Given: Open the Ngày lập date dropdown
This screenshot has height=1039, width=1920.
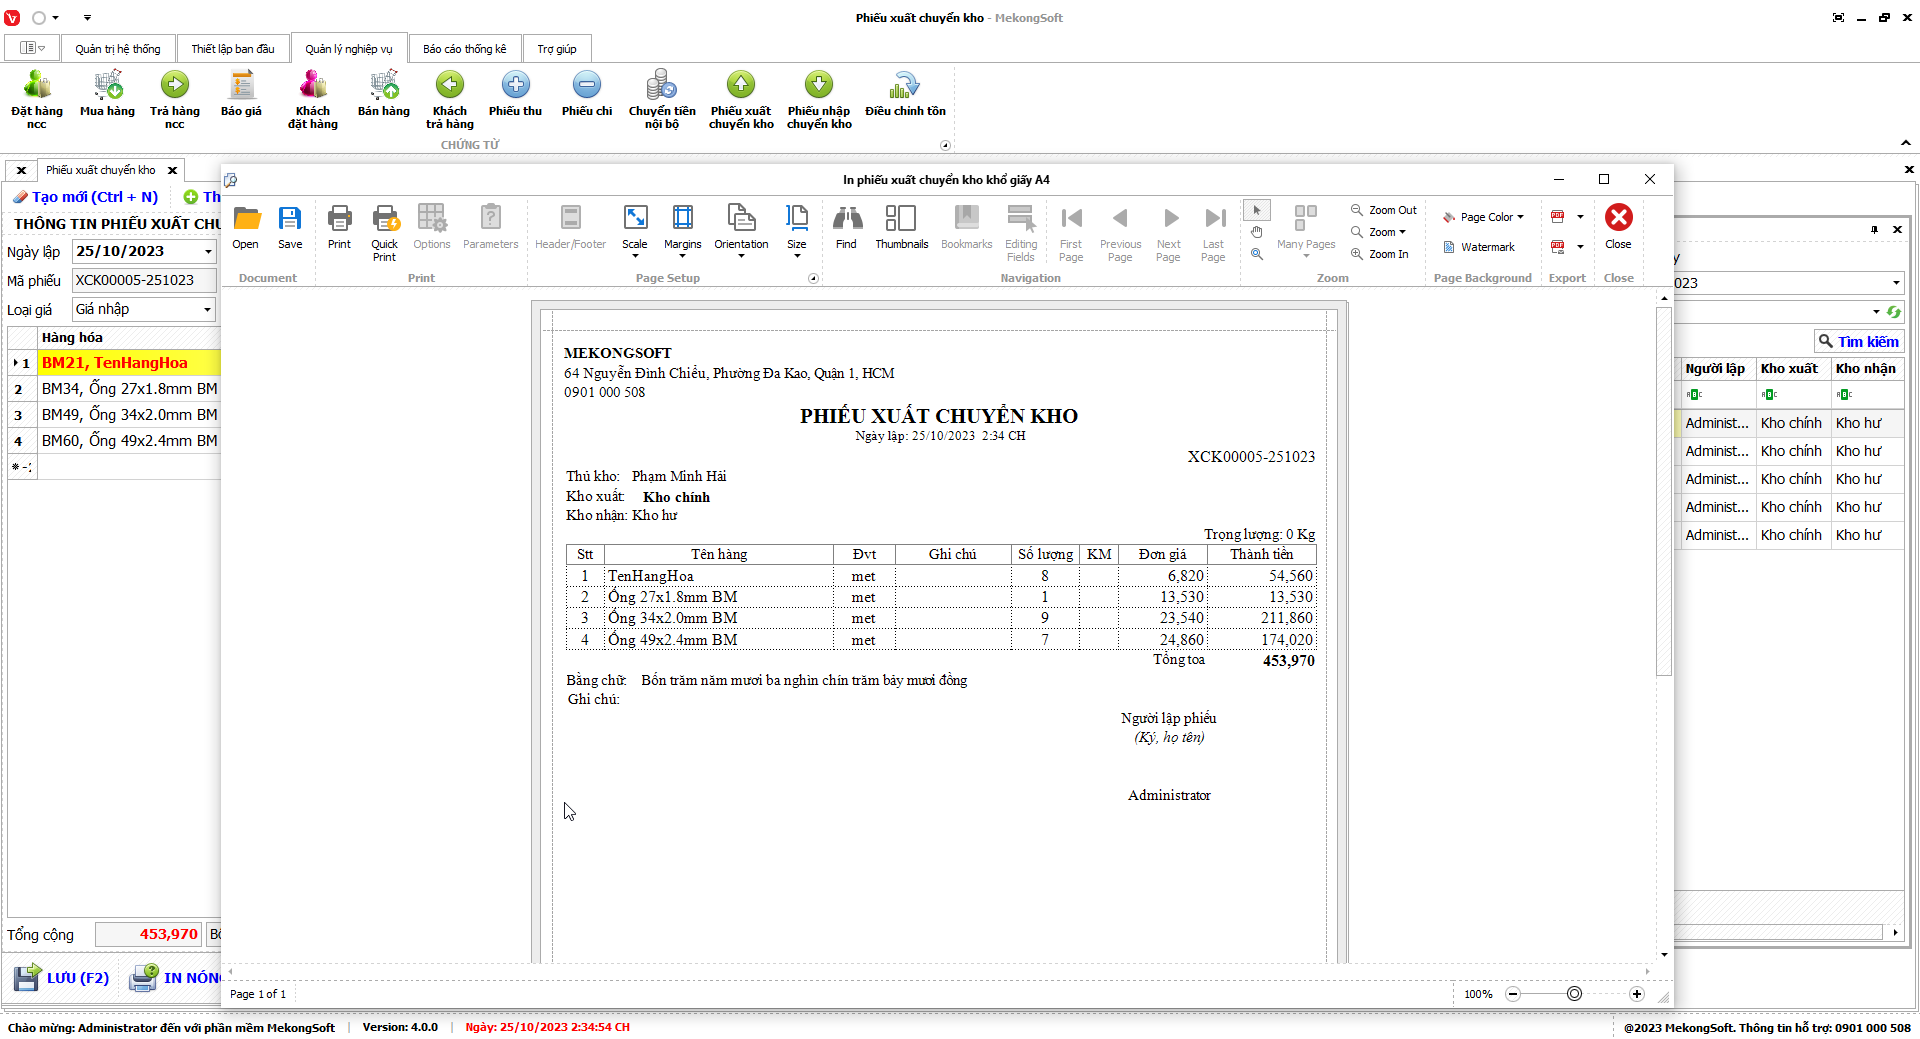Looking at the screenshot, I should tap(208, 252).
